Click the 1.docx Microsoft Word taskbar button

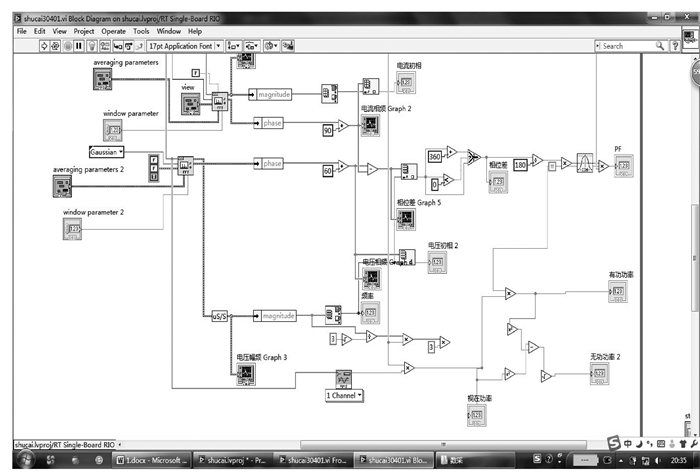coord(150,461)
